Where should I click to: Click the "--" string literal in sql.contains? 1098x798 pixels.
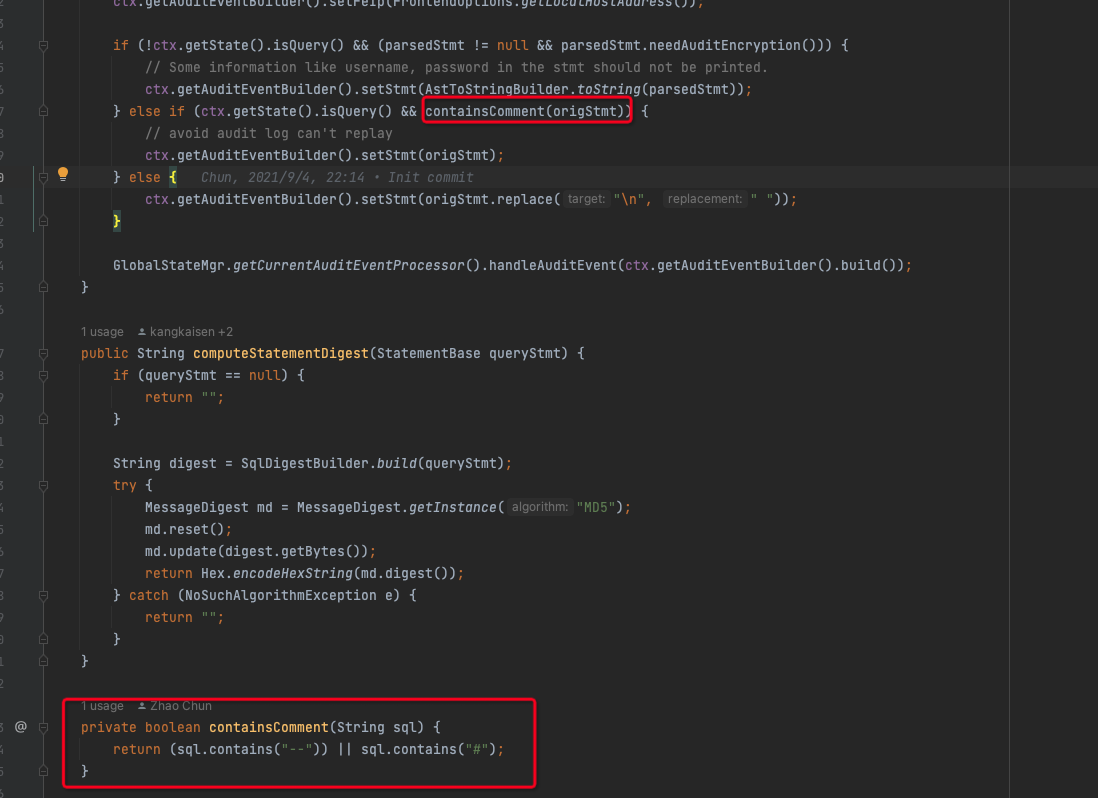pos(297,749)
